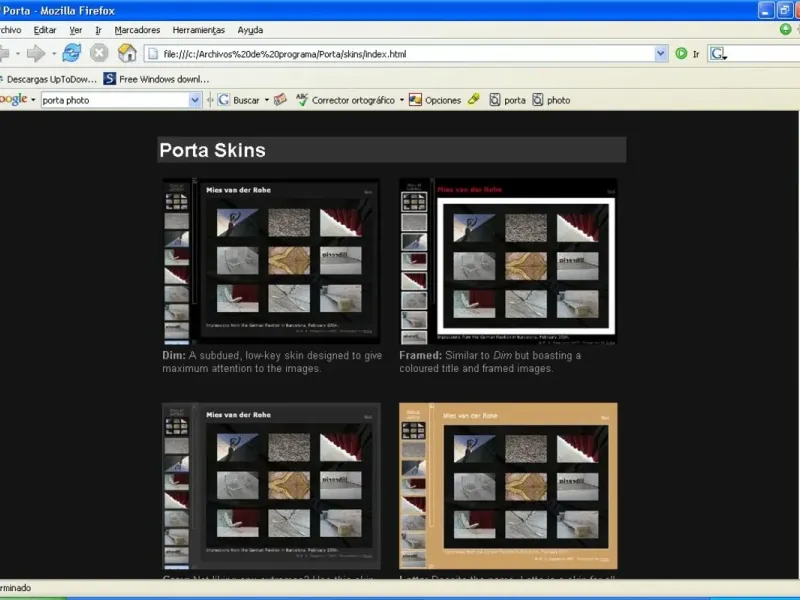Viewport: 800px width, 600px height.
Task: Click the page icon in the address bar
Action: click(153, 54)
